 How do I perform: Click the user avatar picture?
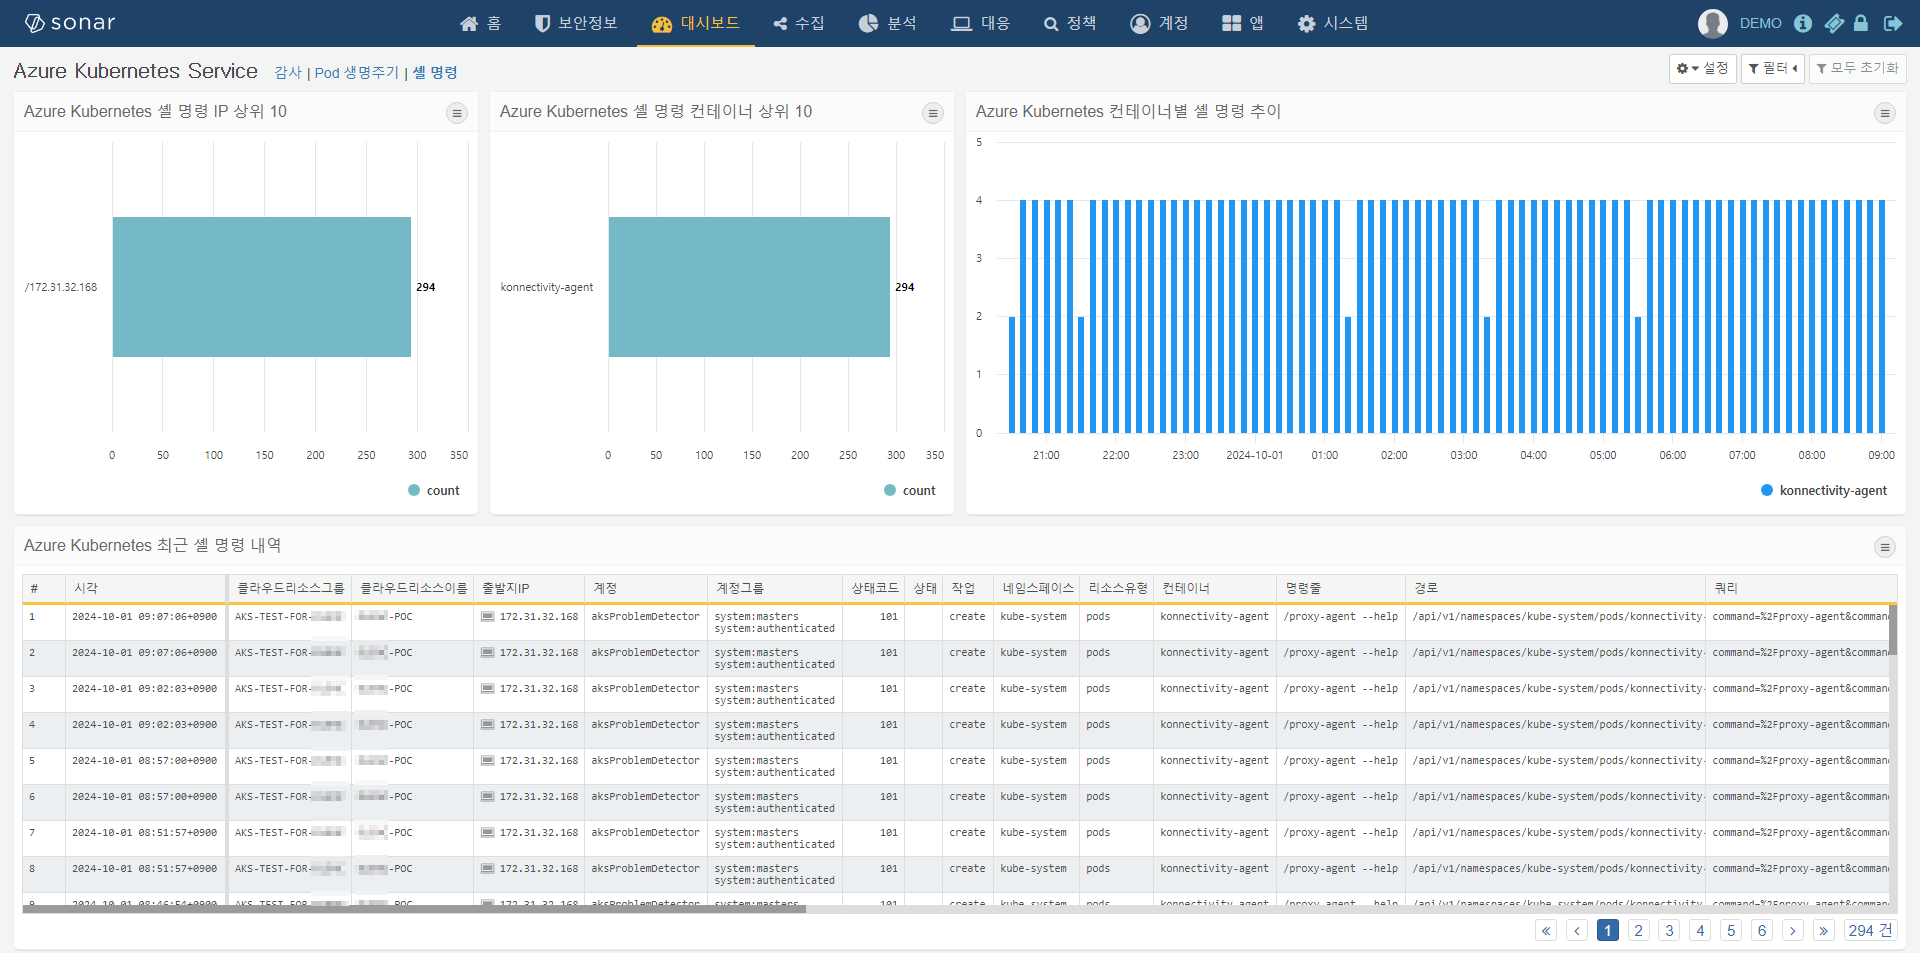tap(1712, 23)
